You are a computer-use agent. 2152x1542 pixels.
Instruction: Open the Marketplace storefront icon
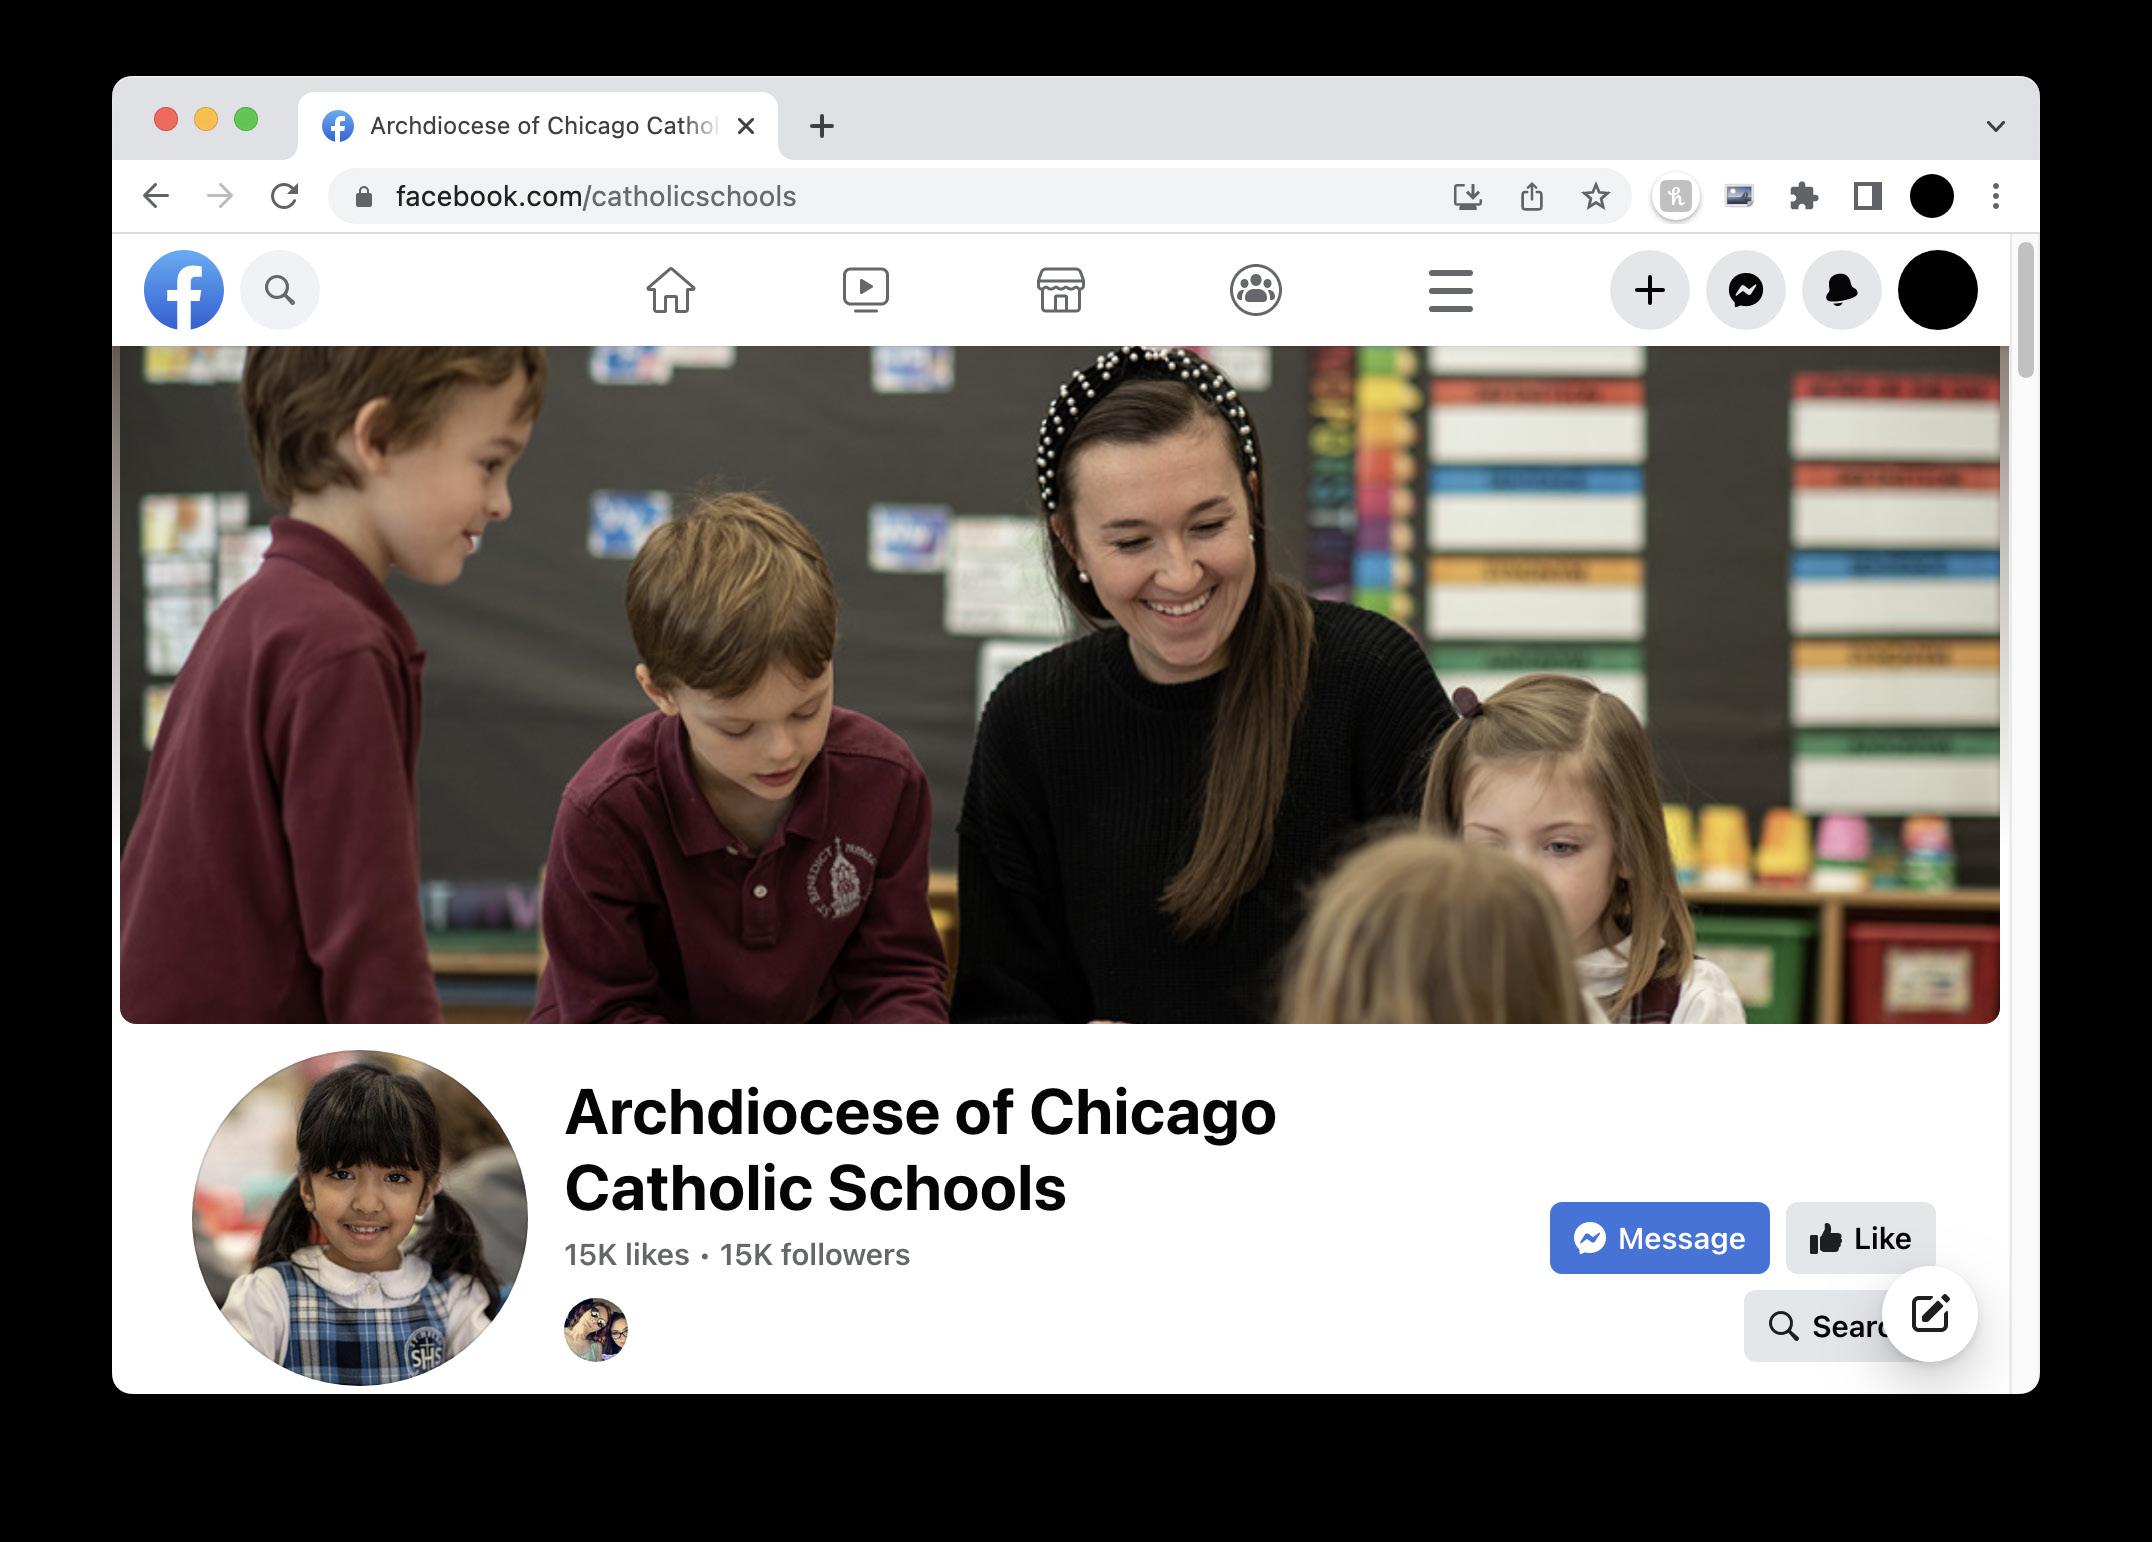pos(1060,291)
